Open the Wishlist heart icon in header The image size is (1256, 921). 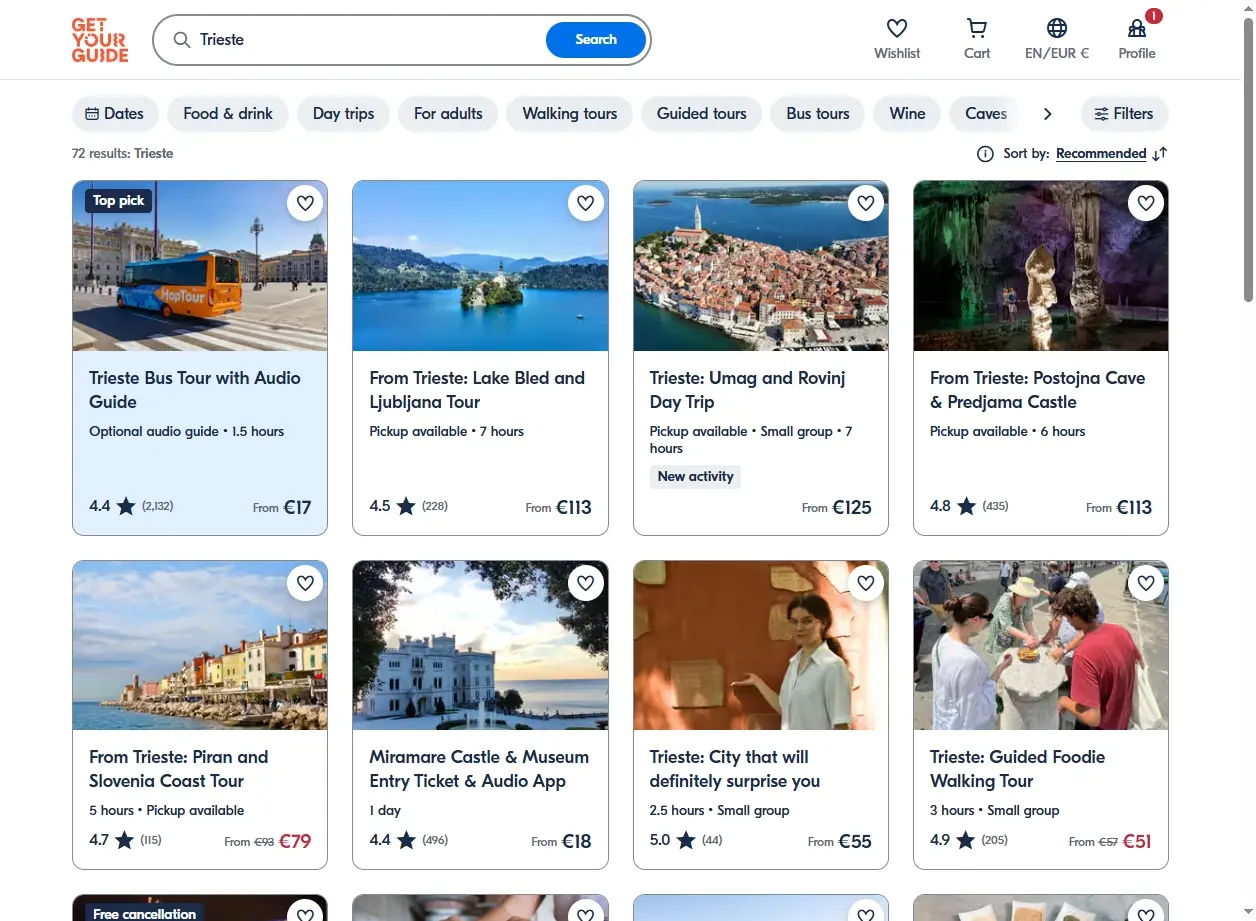click(x=897, y=28)
